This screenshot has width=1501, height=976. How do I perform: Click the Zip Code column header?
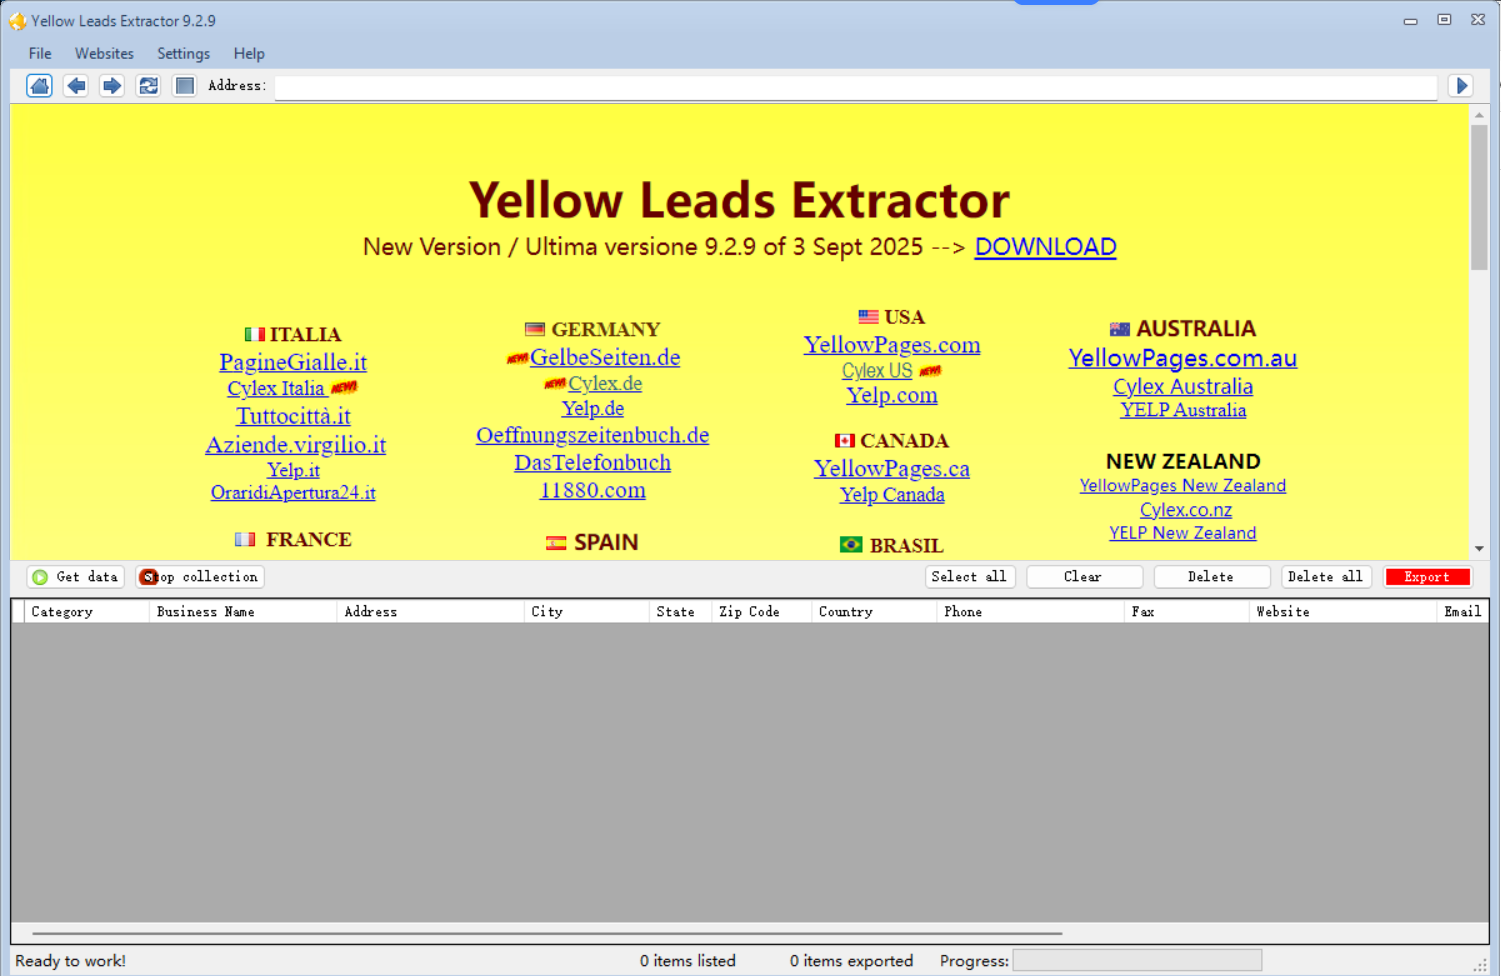[761, 612]
